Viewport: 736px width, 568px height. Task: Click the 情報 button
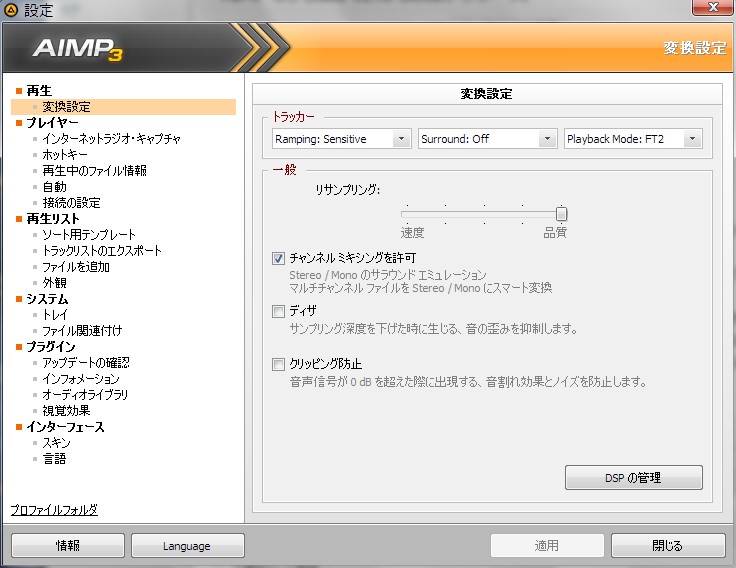(68, 545)
